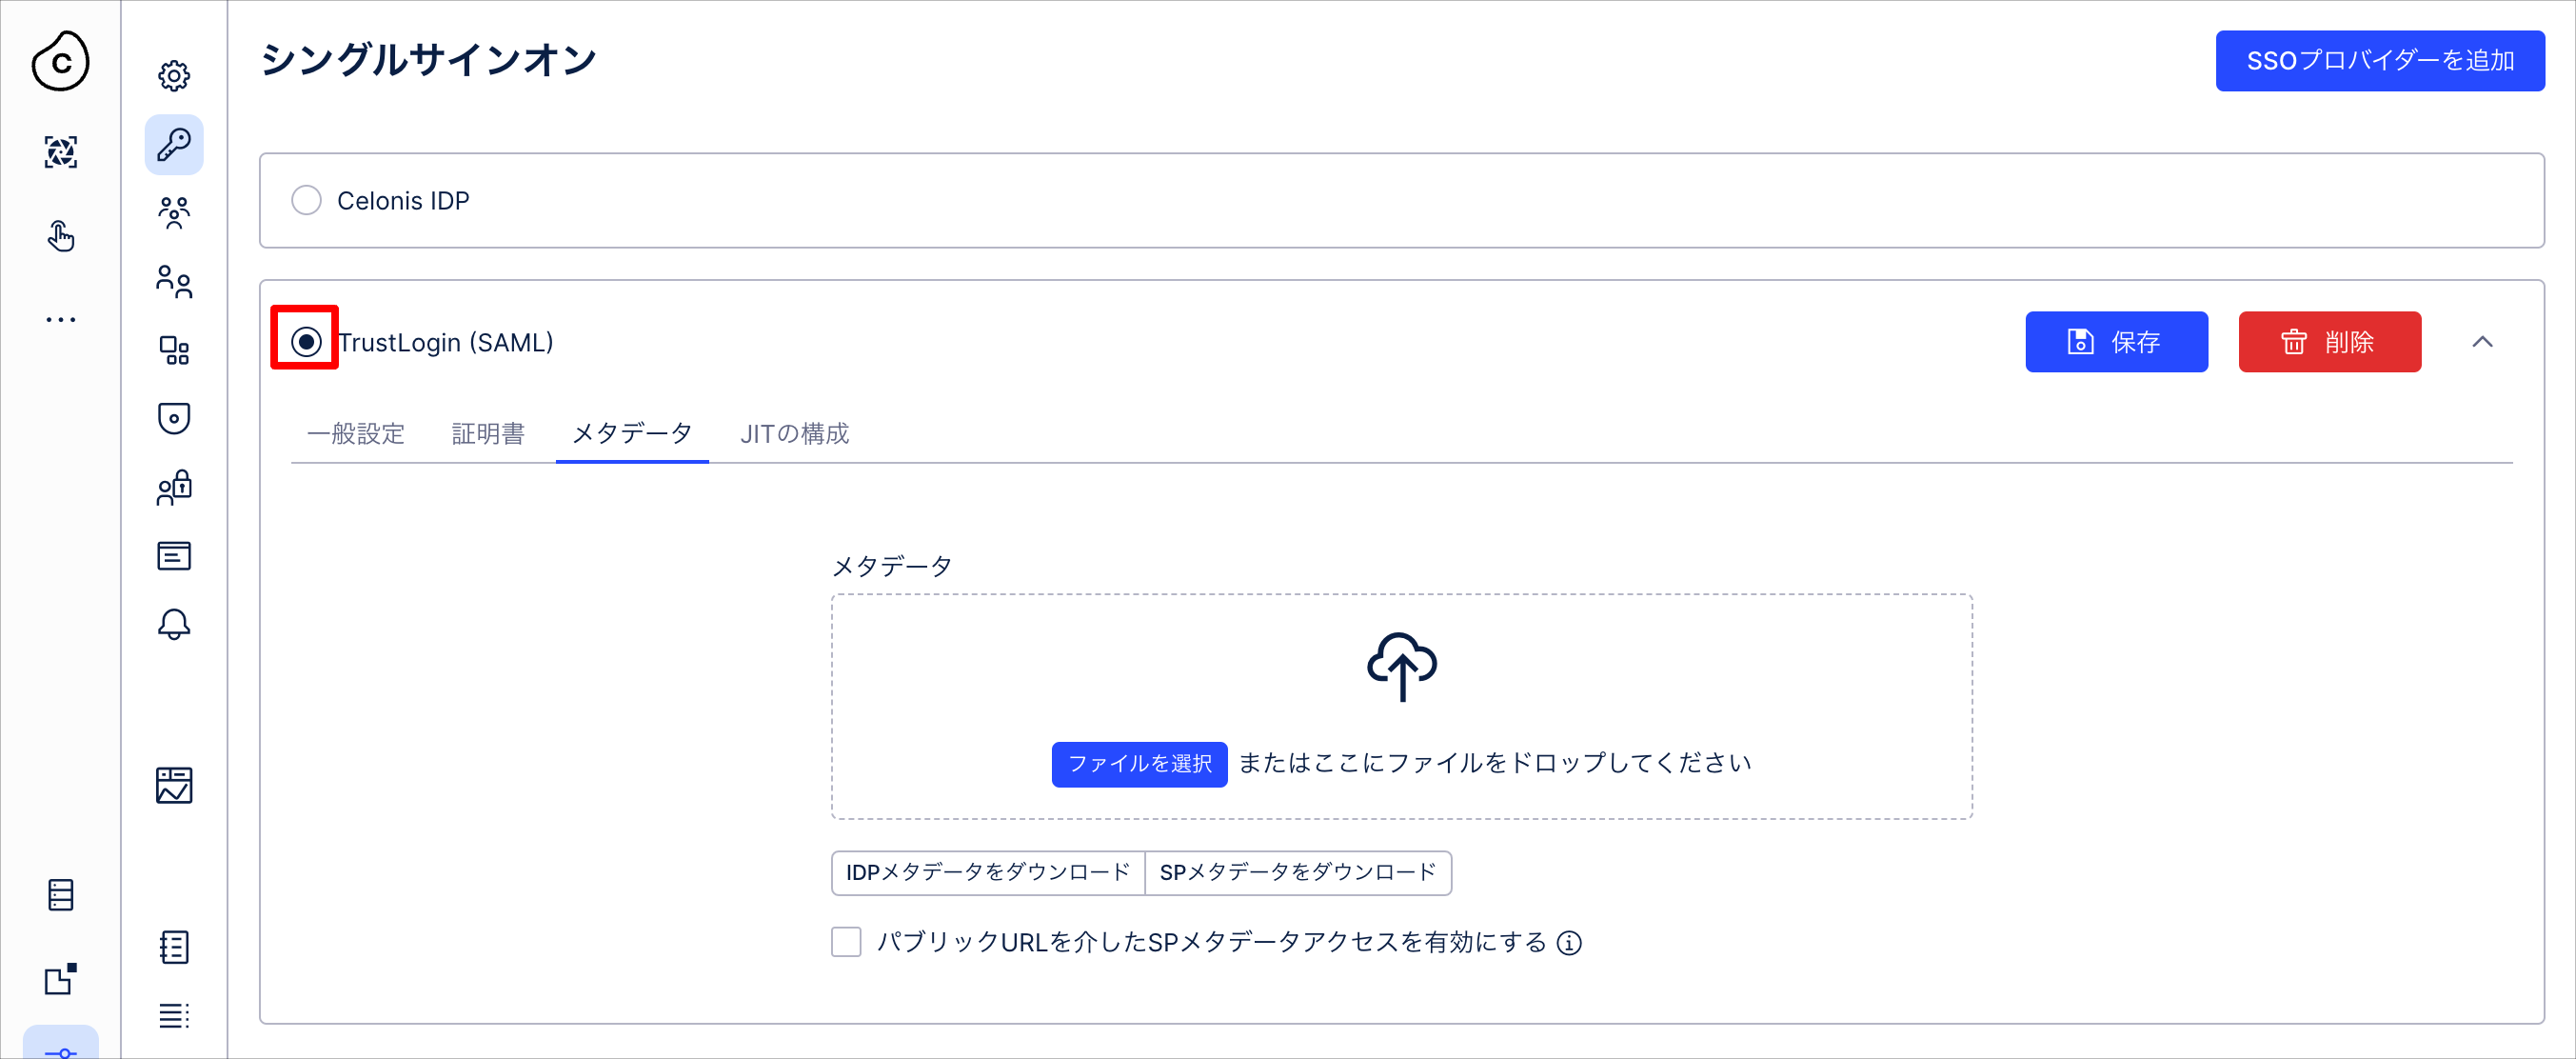Click the cloud upload icon in the drop zone

(x=1402, y=667)
